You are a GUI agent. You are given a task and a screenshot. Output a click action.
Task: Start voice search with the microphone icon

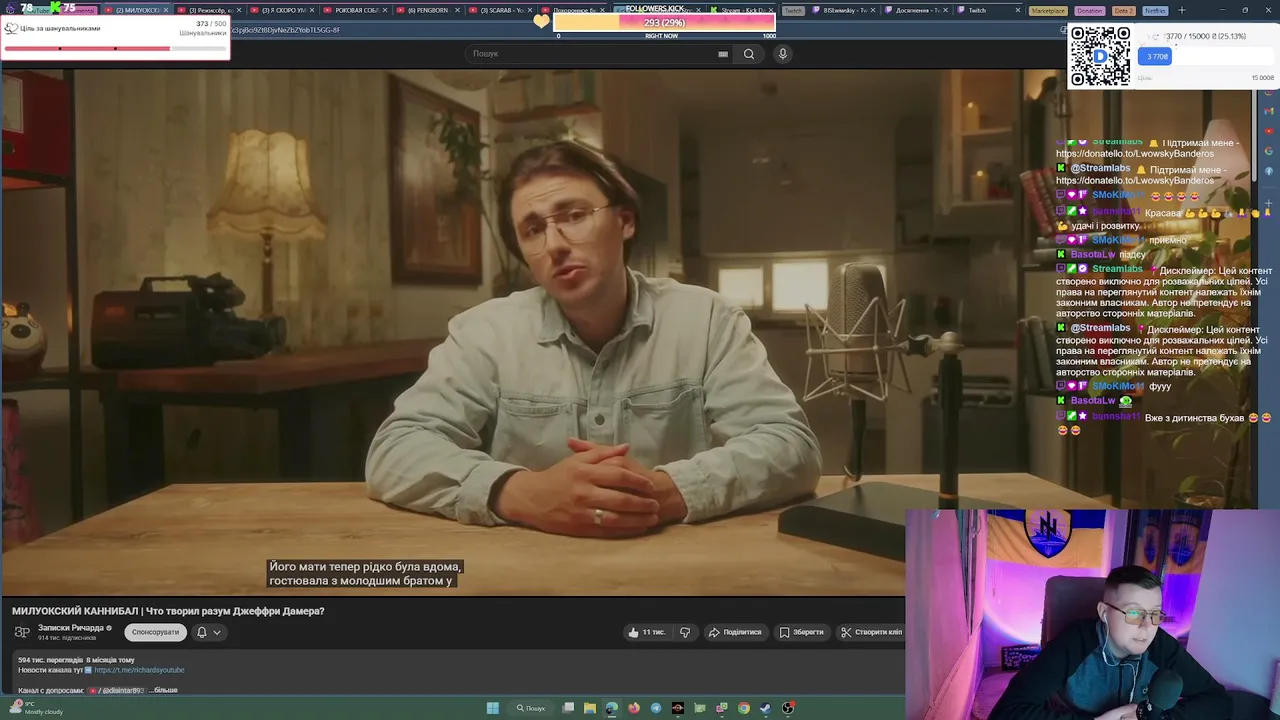coord(783,54)
